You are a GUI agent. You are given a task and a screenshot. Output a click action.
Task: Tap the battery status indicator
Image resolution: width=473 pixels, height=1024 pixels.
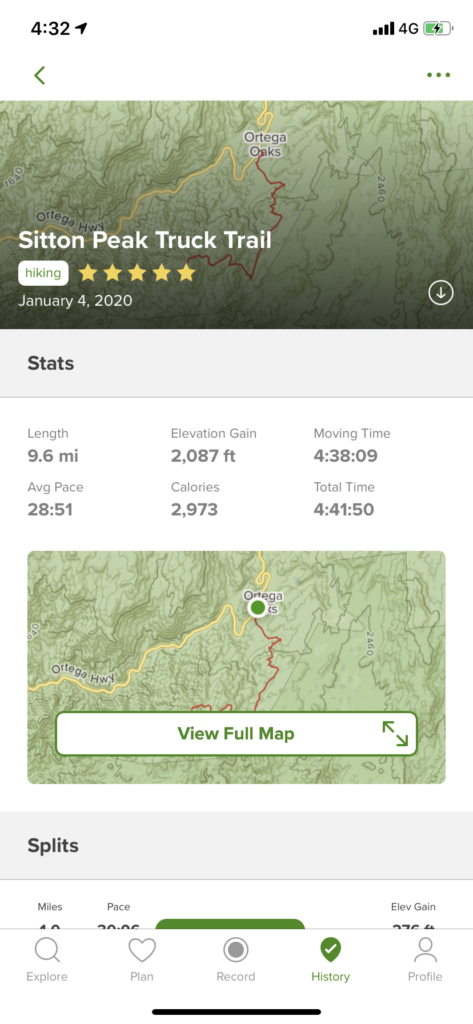(438, 29)
